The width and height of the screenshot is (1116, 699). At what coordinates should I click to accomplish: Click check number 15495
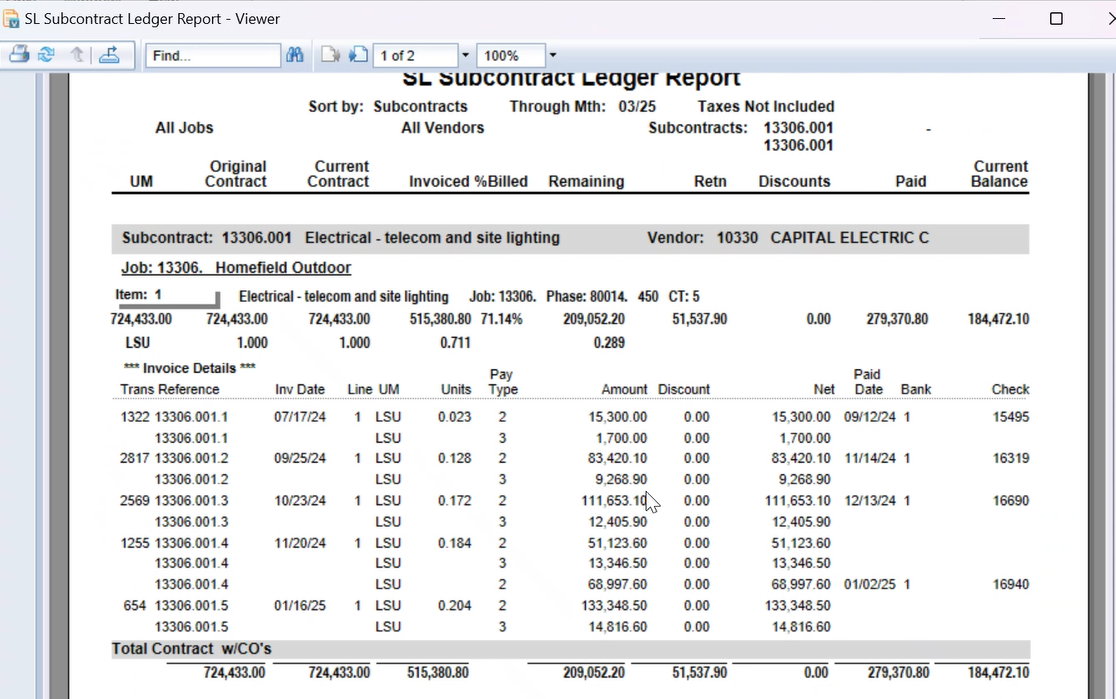tap(1011, 417)
